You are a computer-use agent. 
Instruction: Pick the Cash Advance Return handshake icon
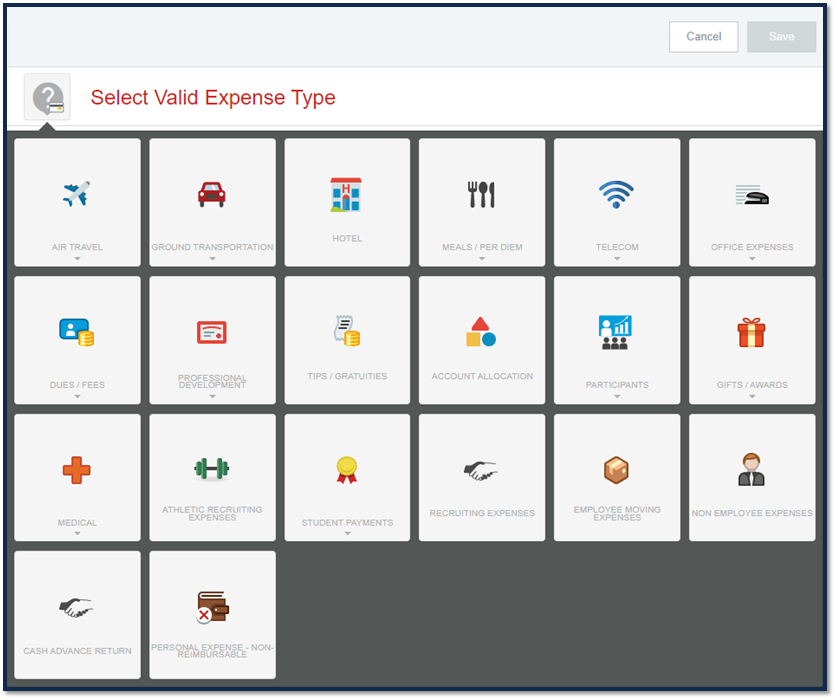76,608
